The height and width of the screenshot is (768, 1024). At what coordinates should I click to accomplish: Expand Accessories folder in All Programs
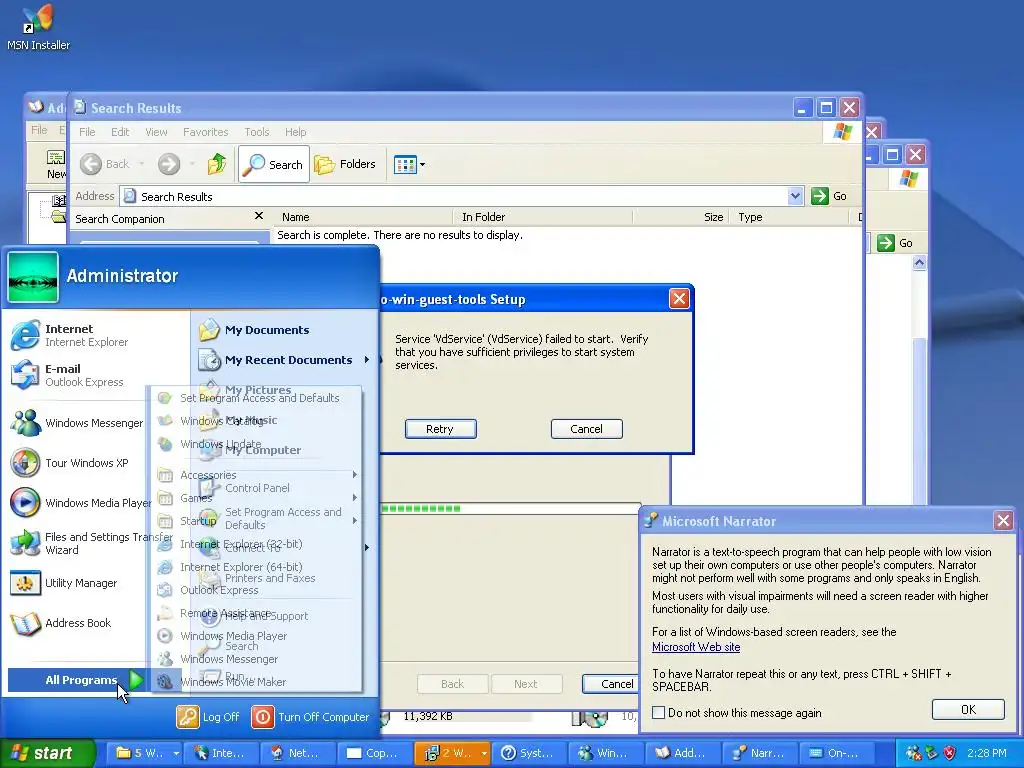pyautogui.click(x=257, y=475)
